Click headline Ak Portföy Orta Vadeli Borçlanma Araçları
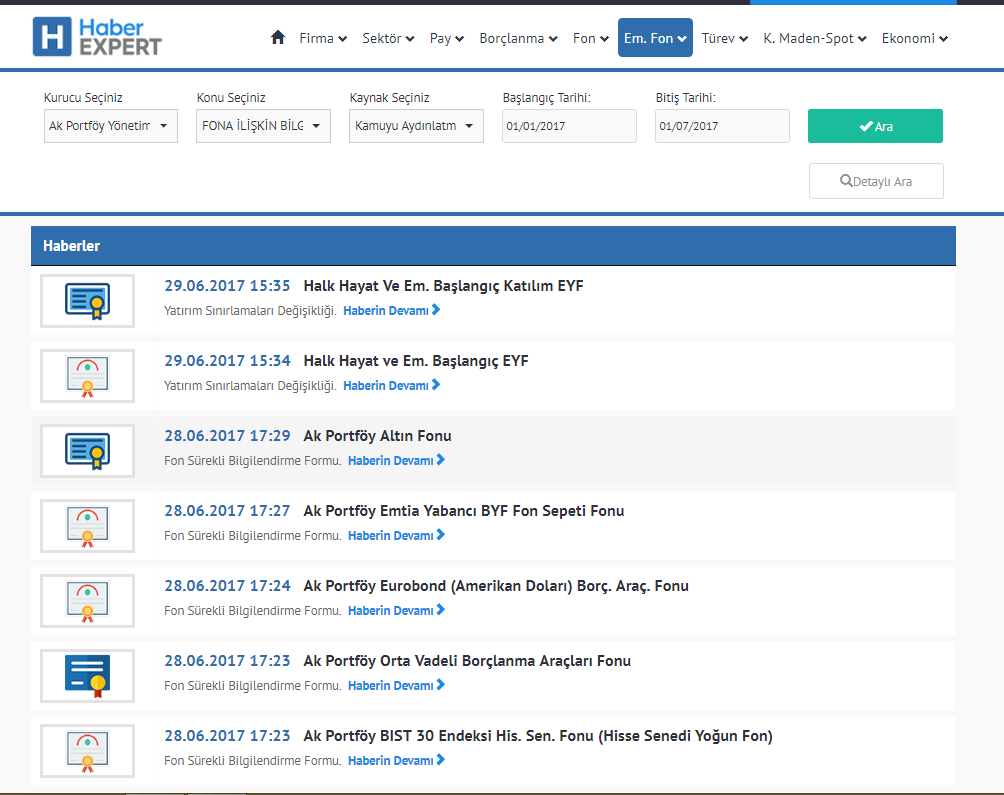 [467, 661]
